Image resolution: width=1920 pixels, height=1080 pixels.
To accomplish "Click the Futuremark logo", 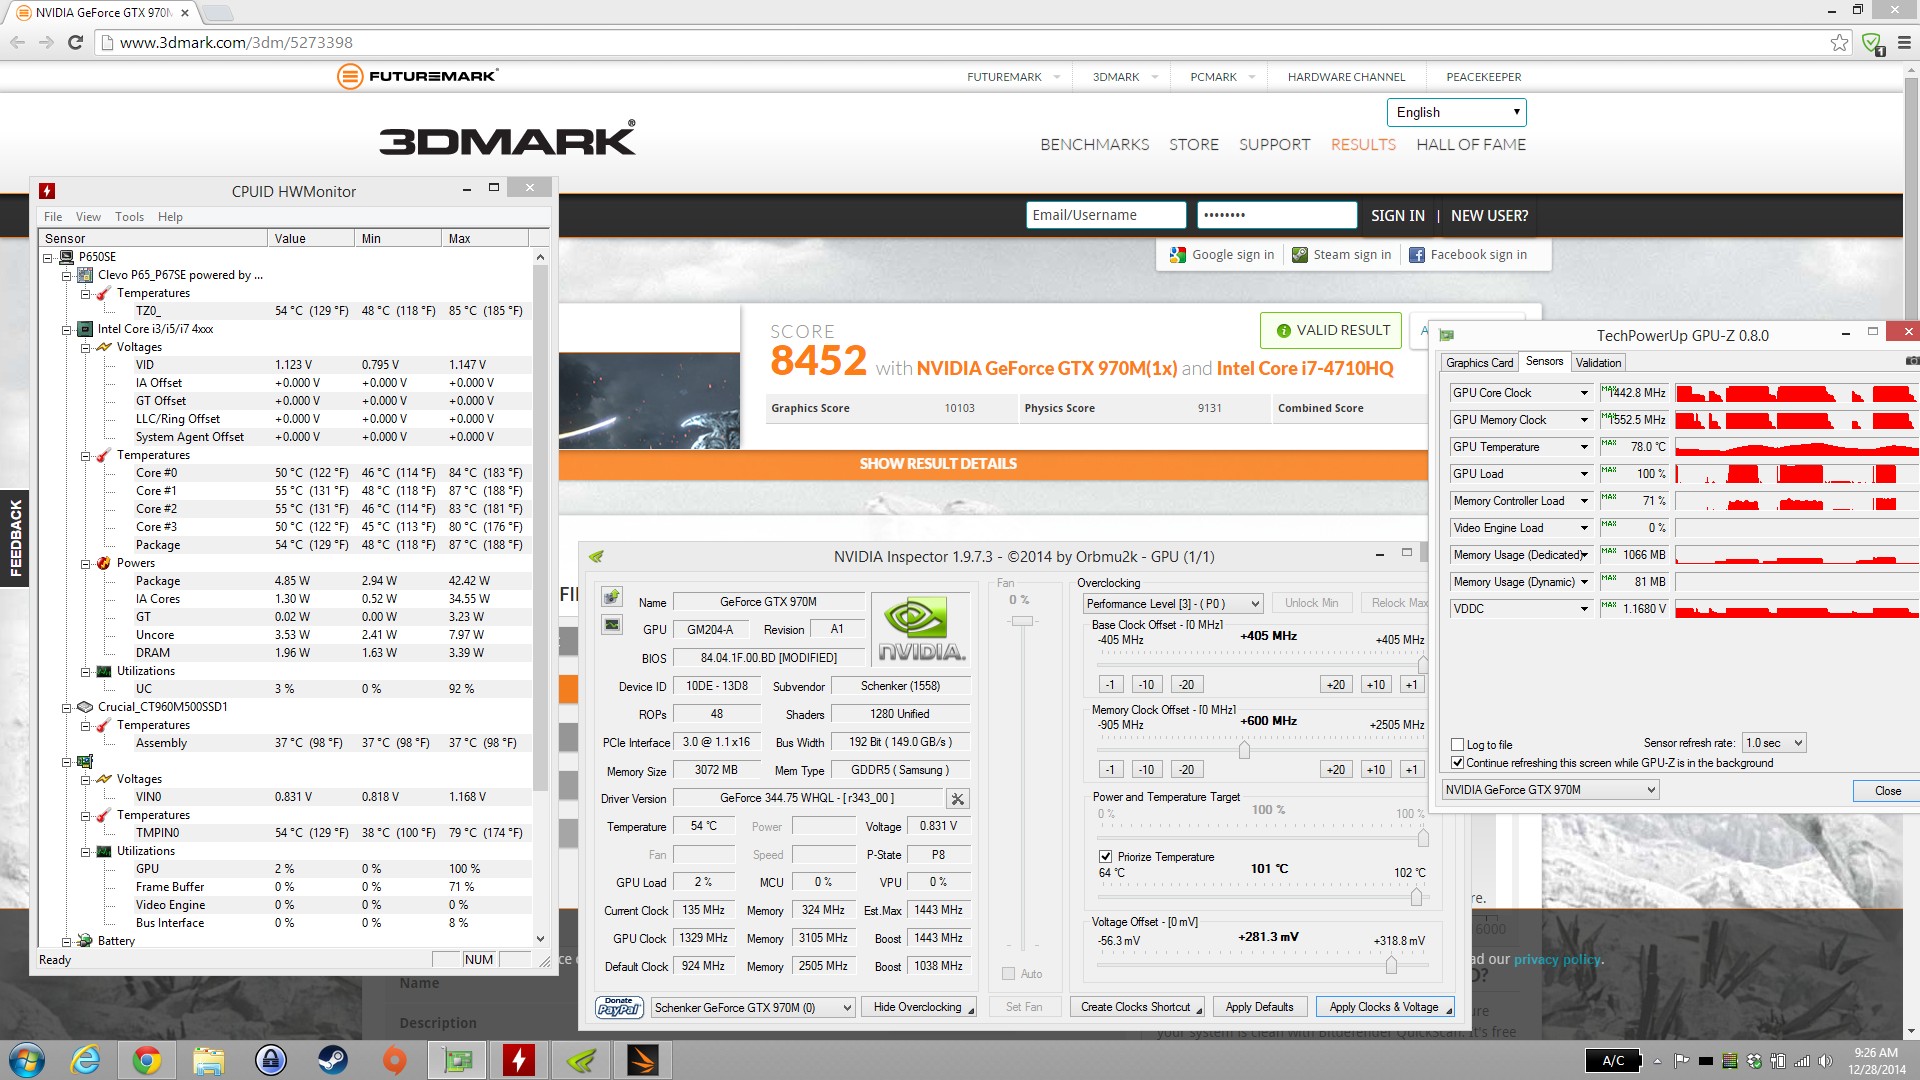I will pos(417,76).
